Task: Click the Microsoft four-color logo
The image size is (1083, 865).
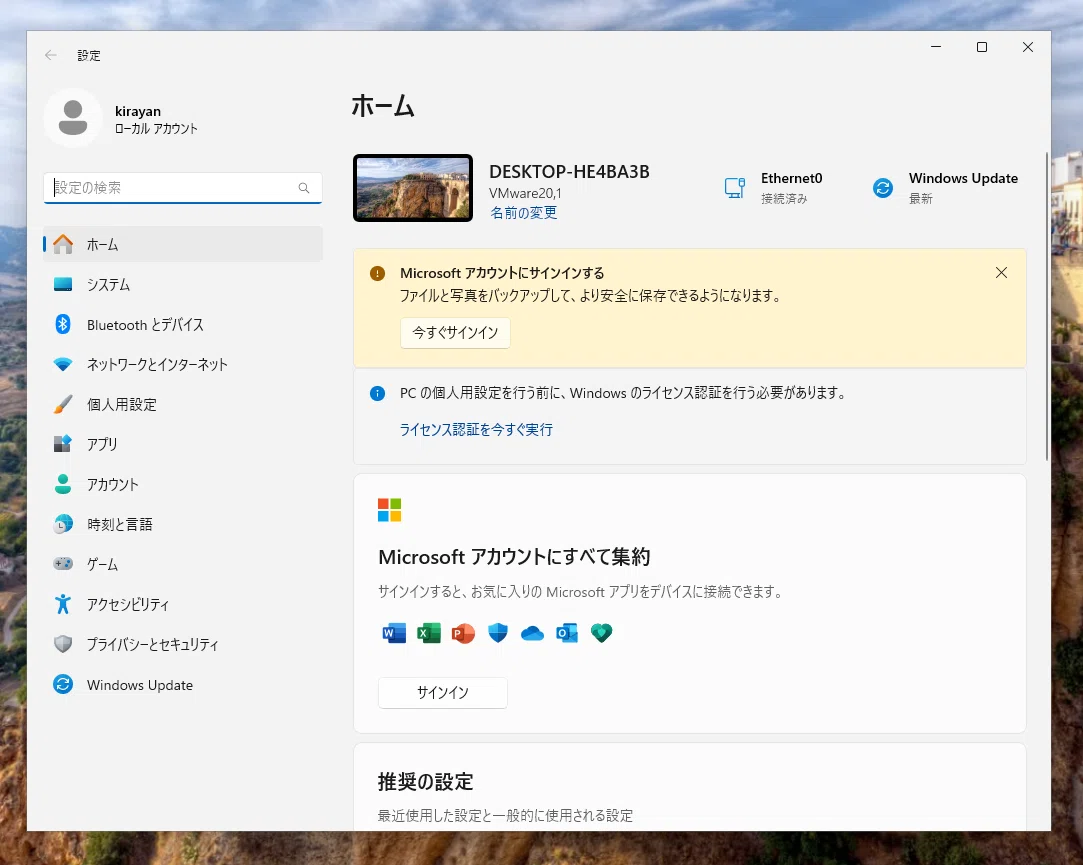Action: click(390, 510)
